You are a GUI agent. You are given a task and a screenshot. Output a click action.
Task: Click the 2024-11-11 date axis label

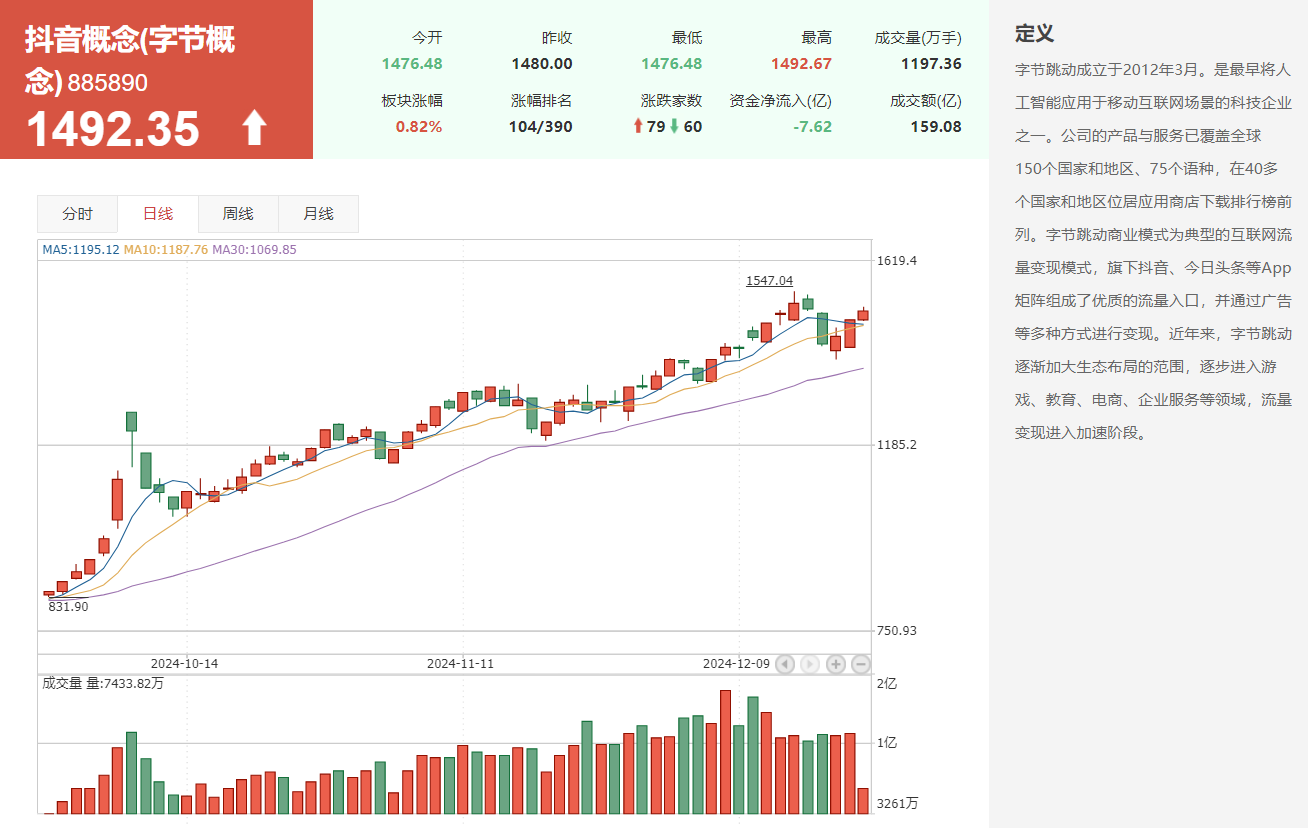coord(461,663)
